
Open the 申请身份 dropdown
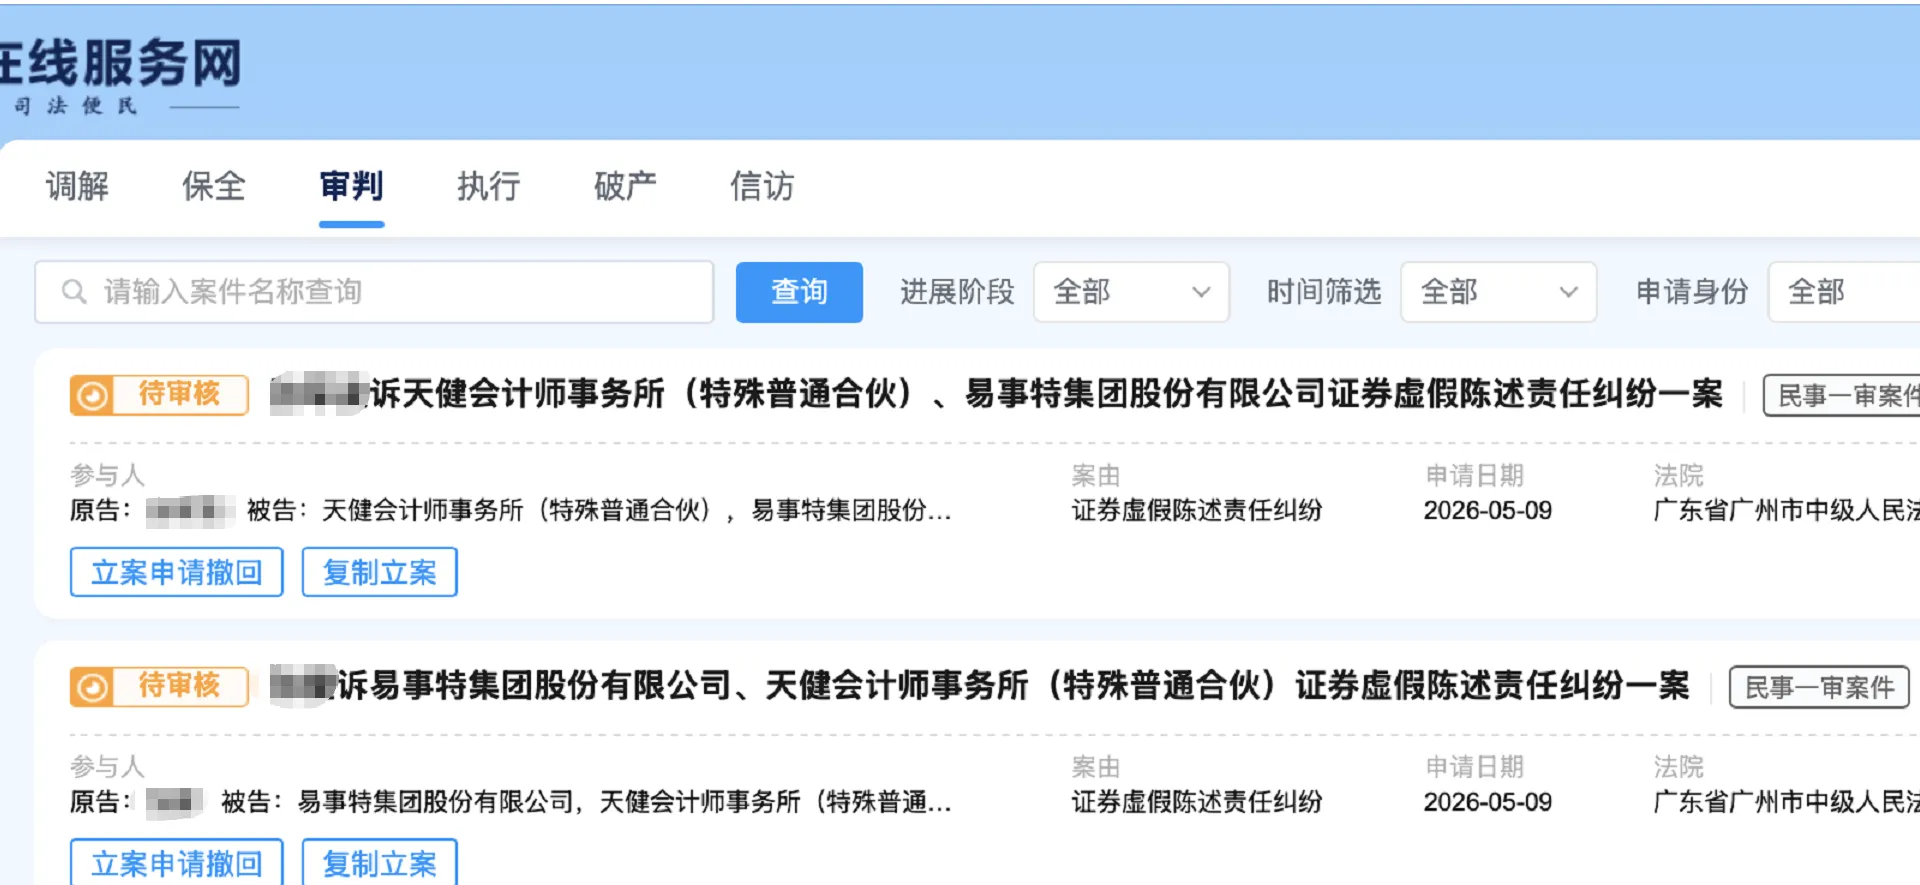[x=1844, y=292]
